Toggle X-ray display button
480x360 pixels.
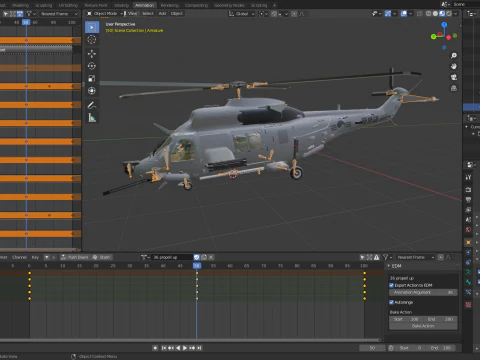(420, 14)
